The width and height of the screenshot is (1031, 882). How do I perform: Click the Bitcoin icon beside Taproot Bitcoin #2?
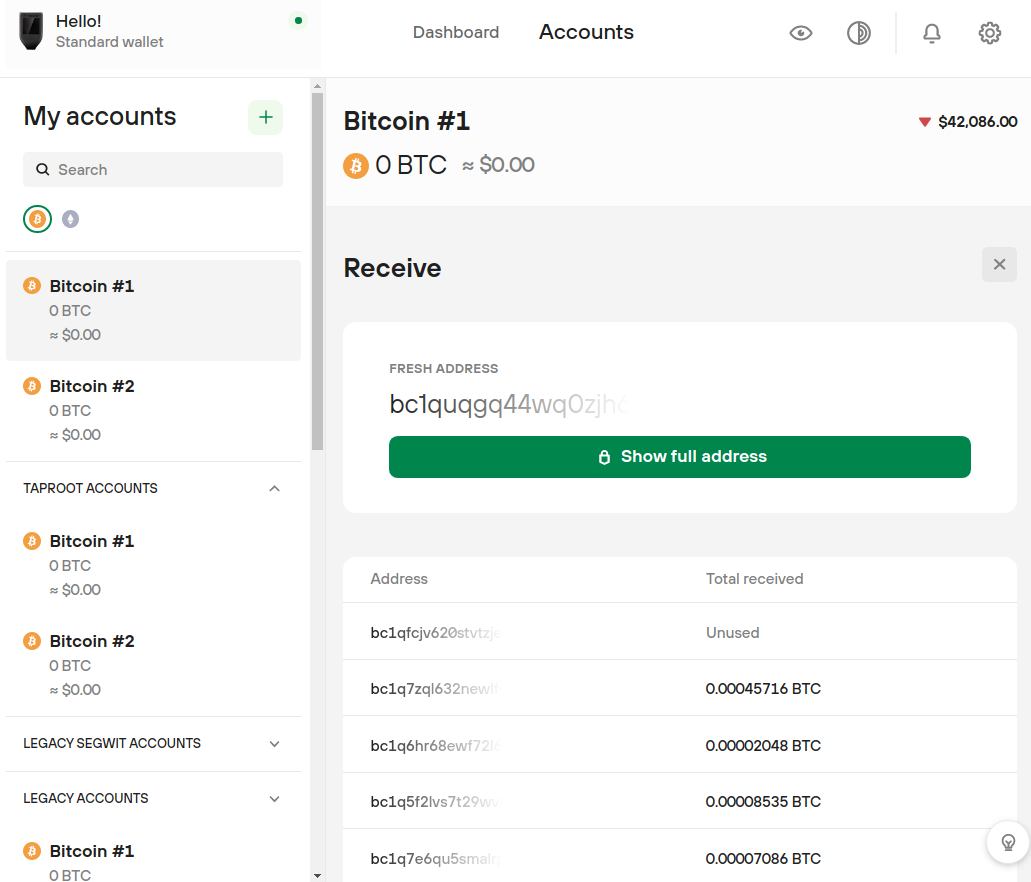[32, 641]
